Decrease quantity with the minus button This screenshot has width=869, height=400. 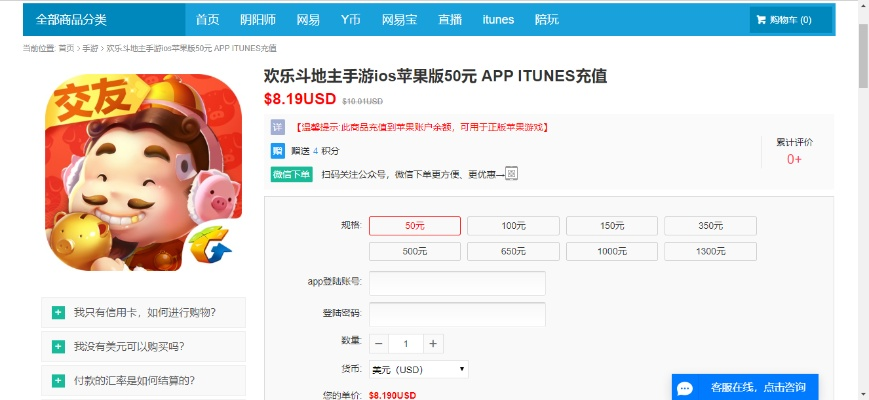379,344
